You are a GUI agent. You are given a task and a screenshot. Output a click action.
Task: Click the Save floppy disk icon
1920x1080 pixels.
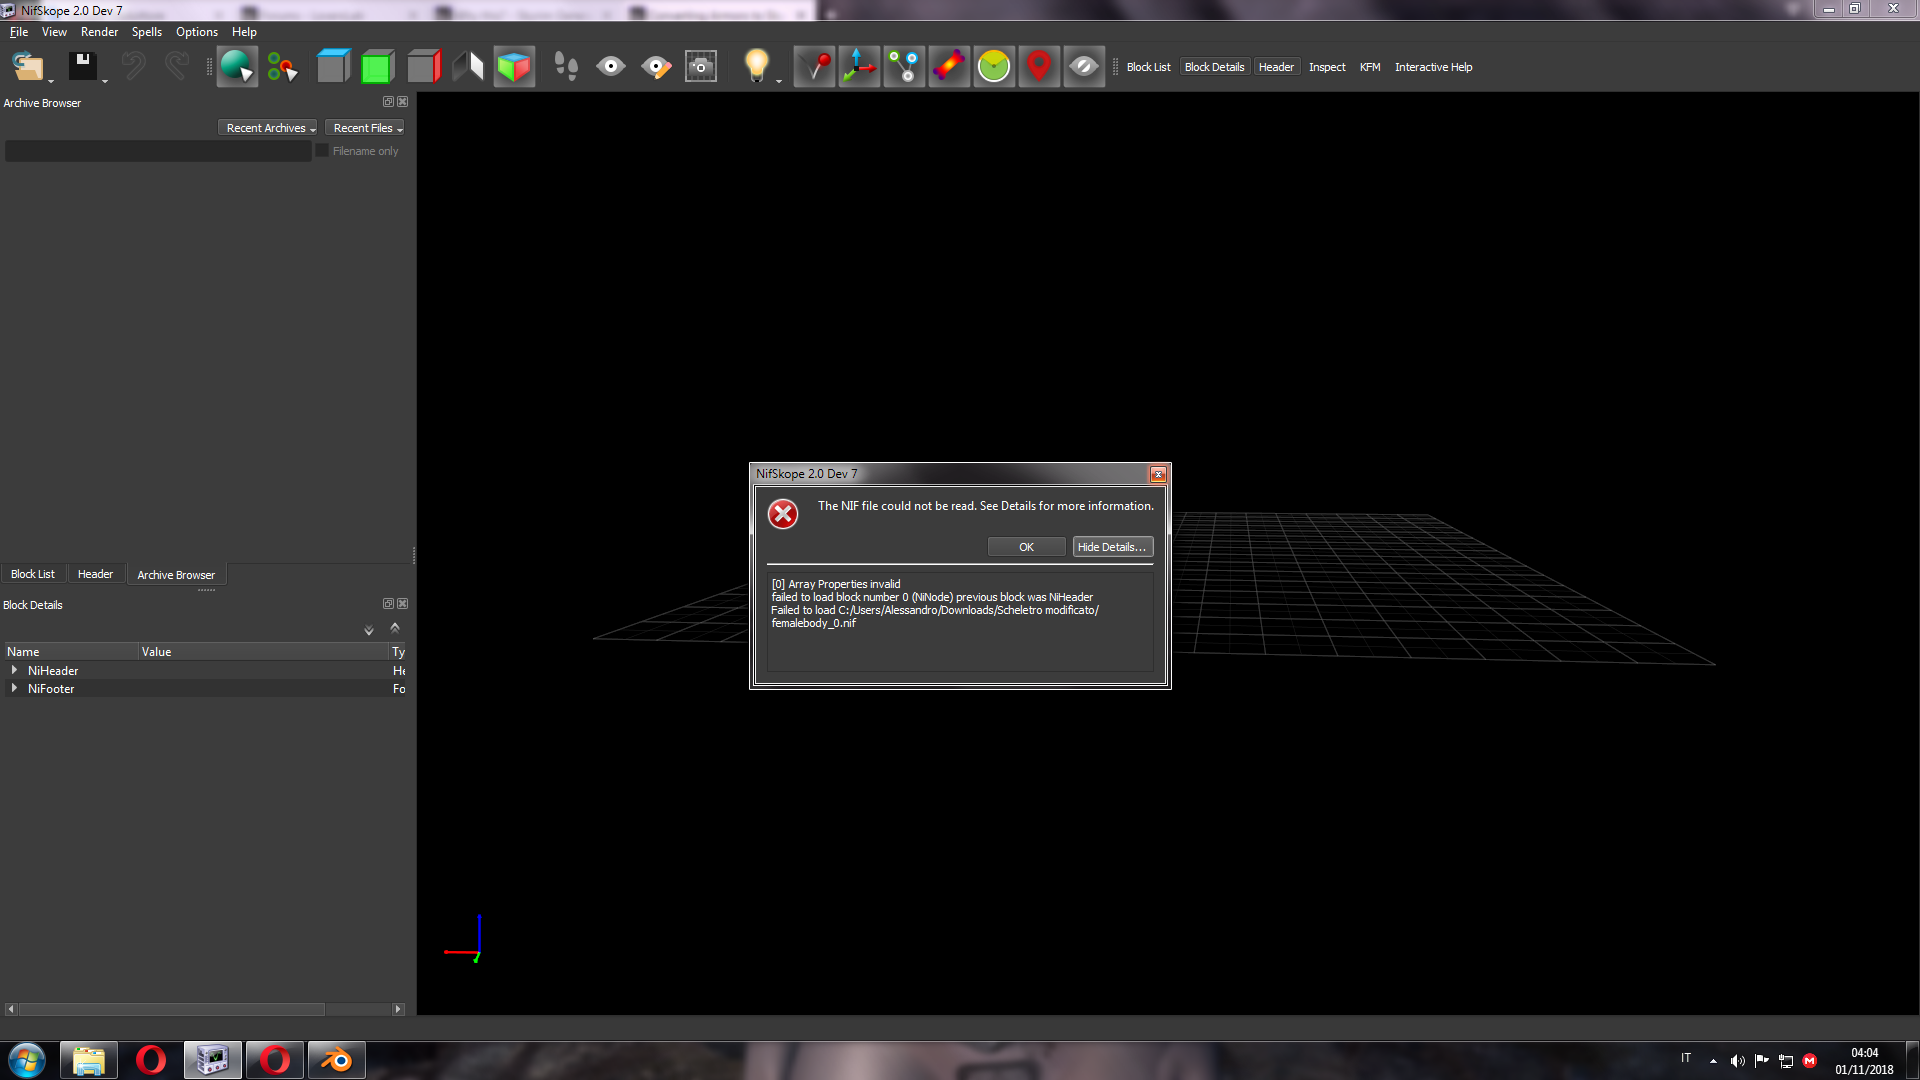click(x=82, y=67)
